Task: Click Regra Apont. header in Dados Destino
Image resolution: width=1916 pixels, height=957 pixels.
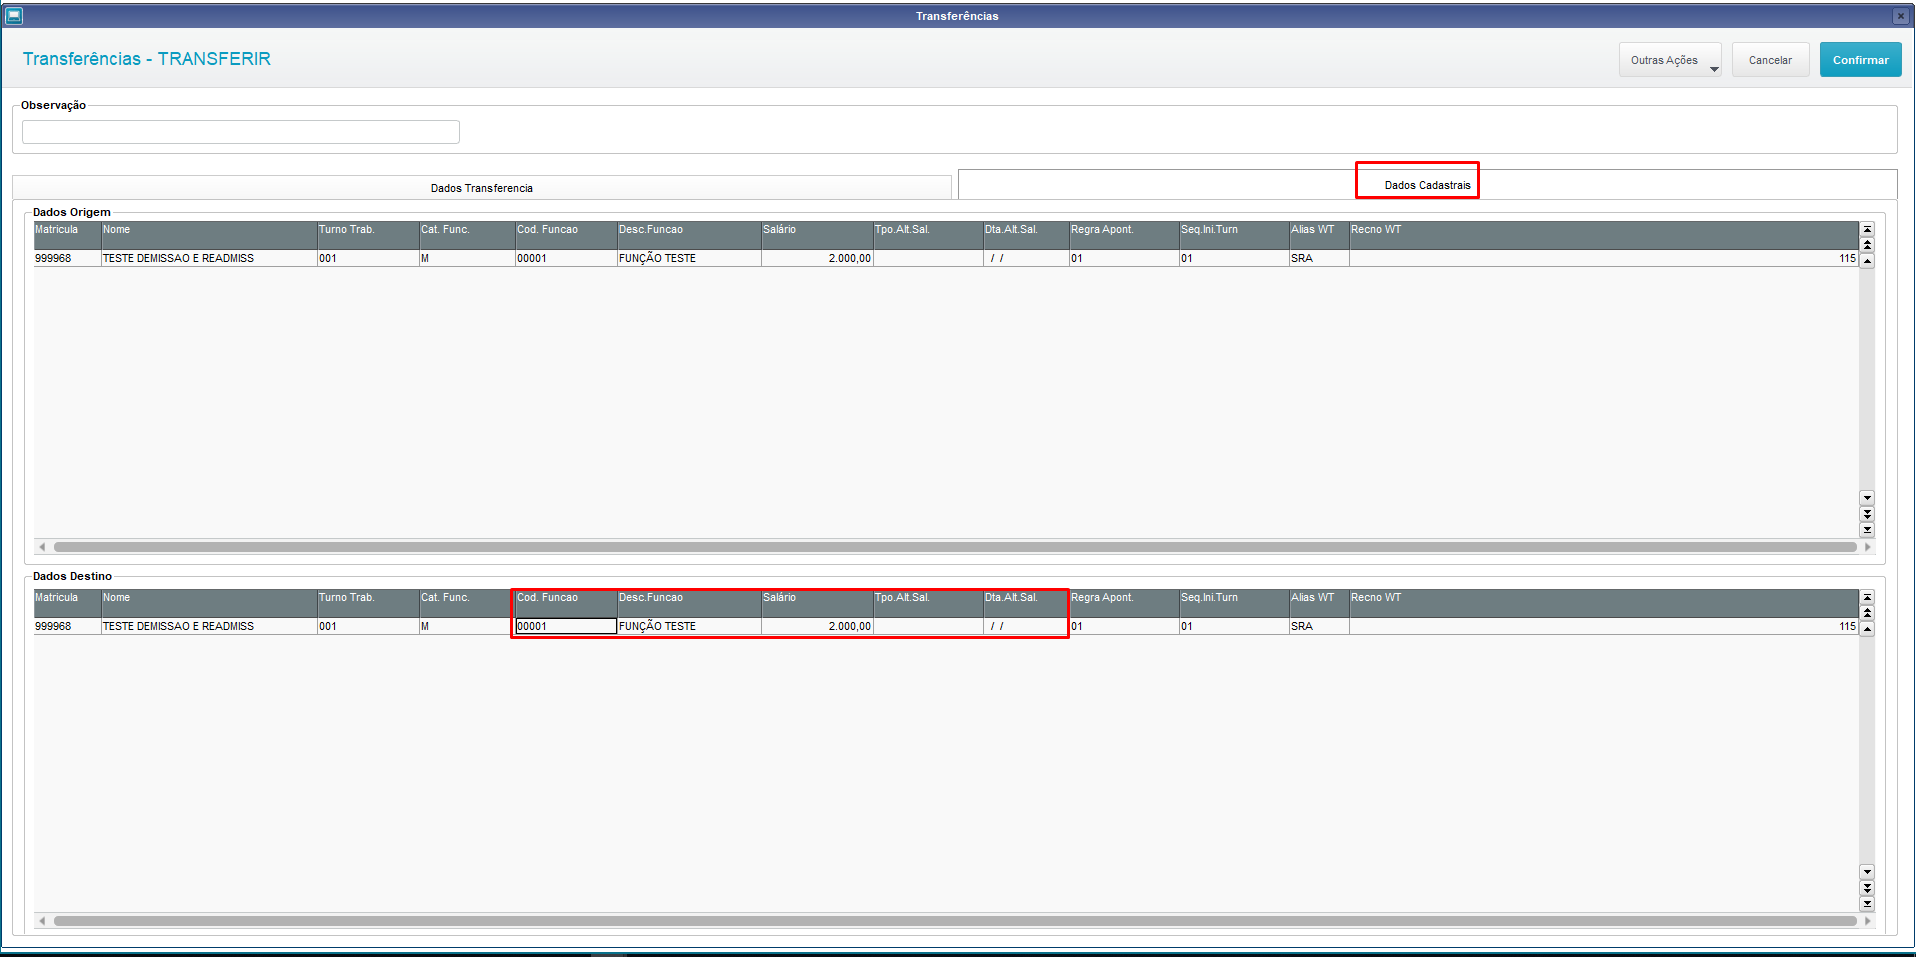Action: (1124, 604)
